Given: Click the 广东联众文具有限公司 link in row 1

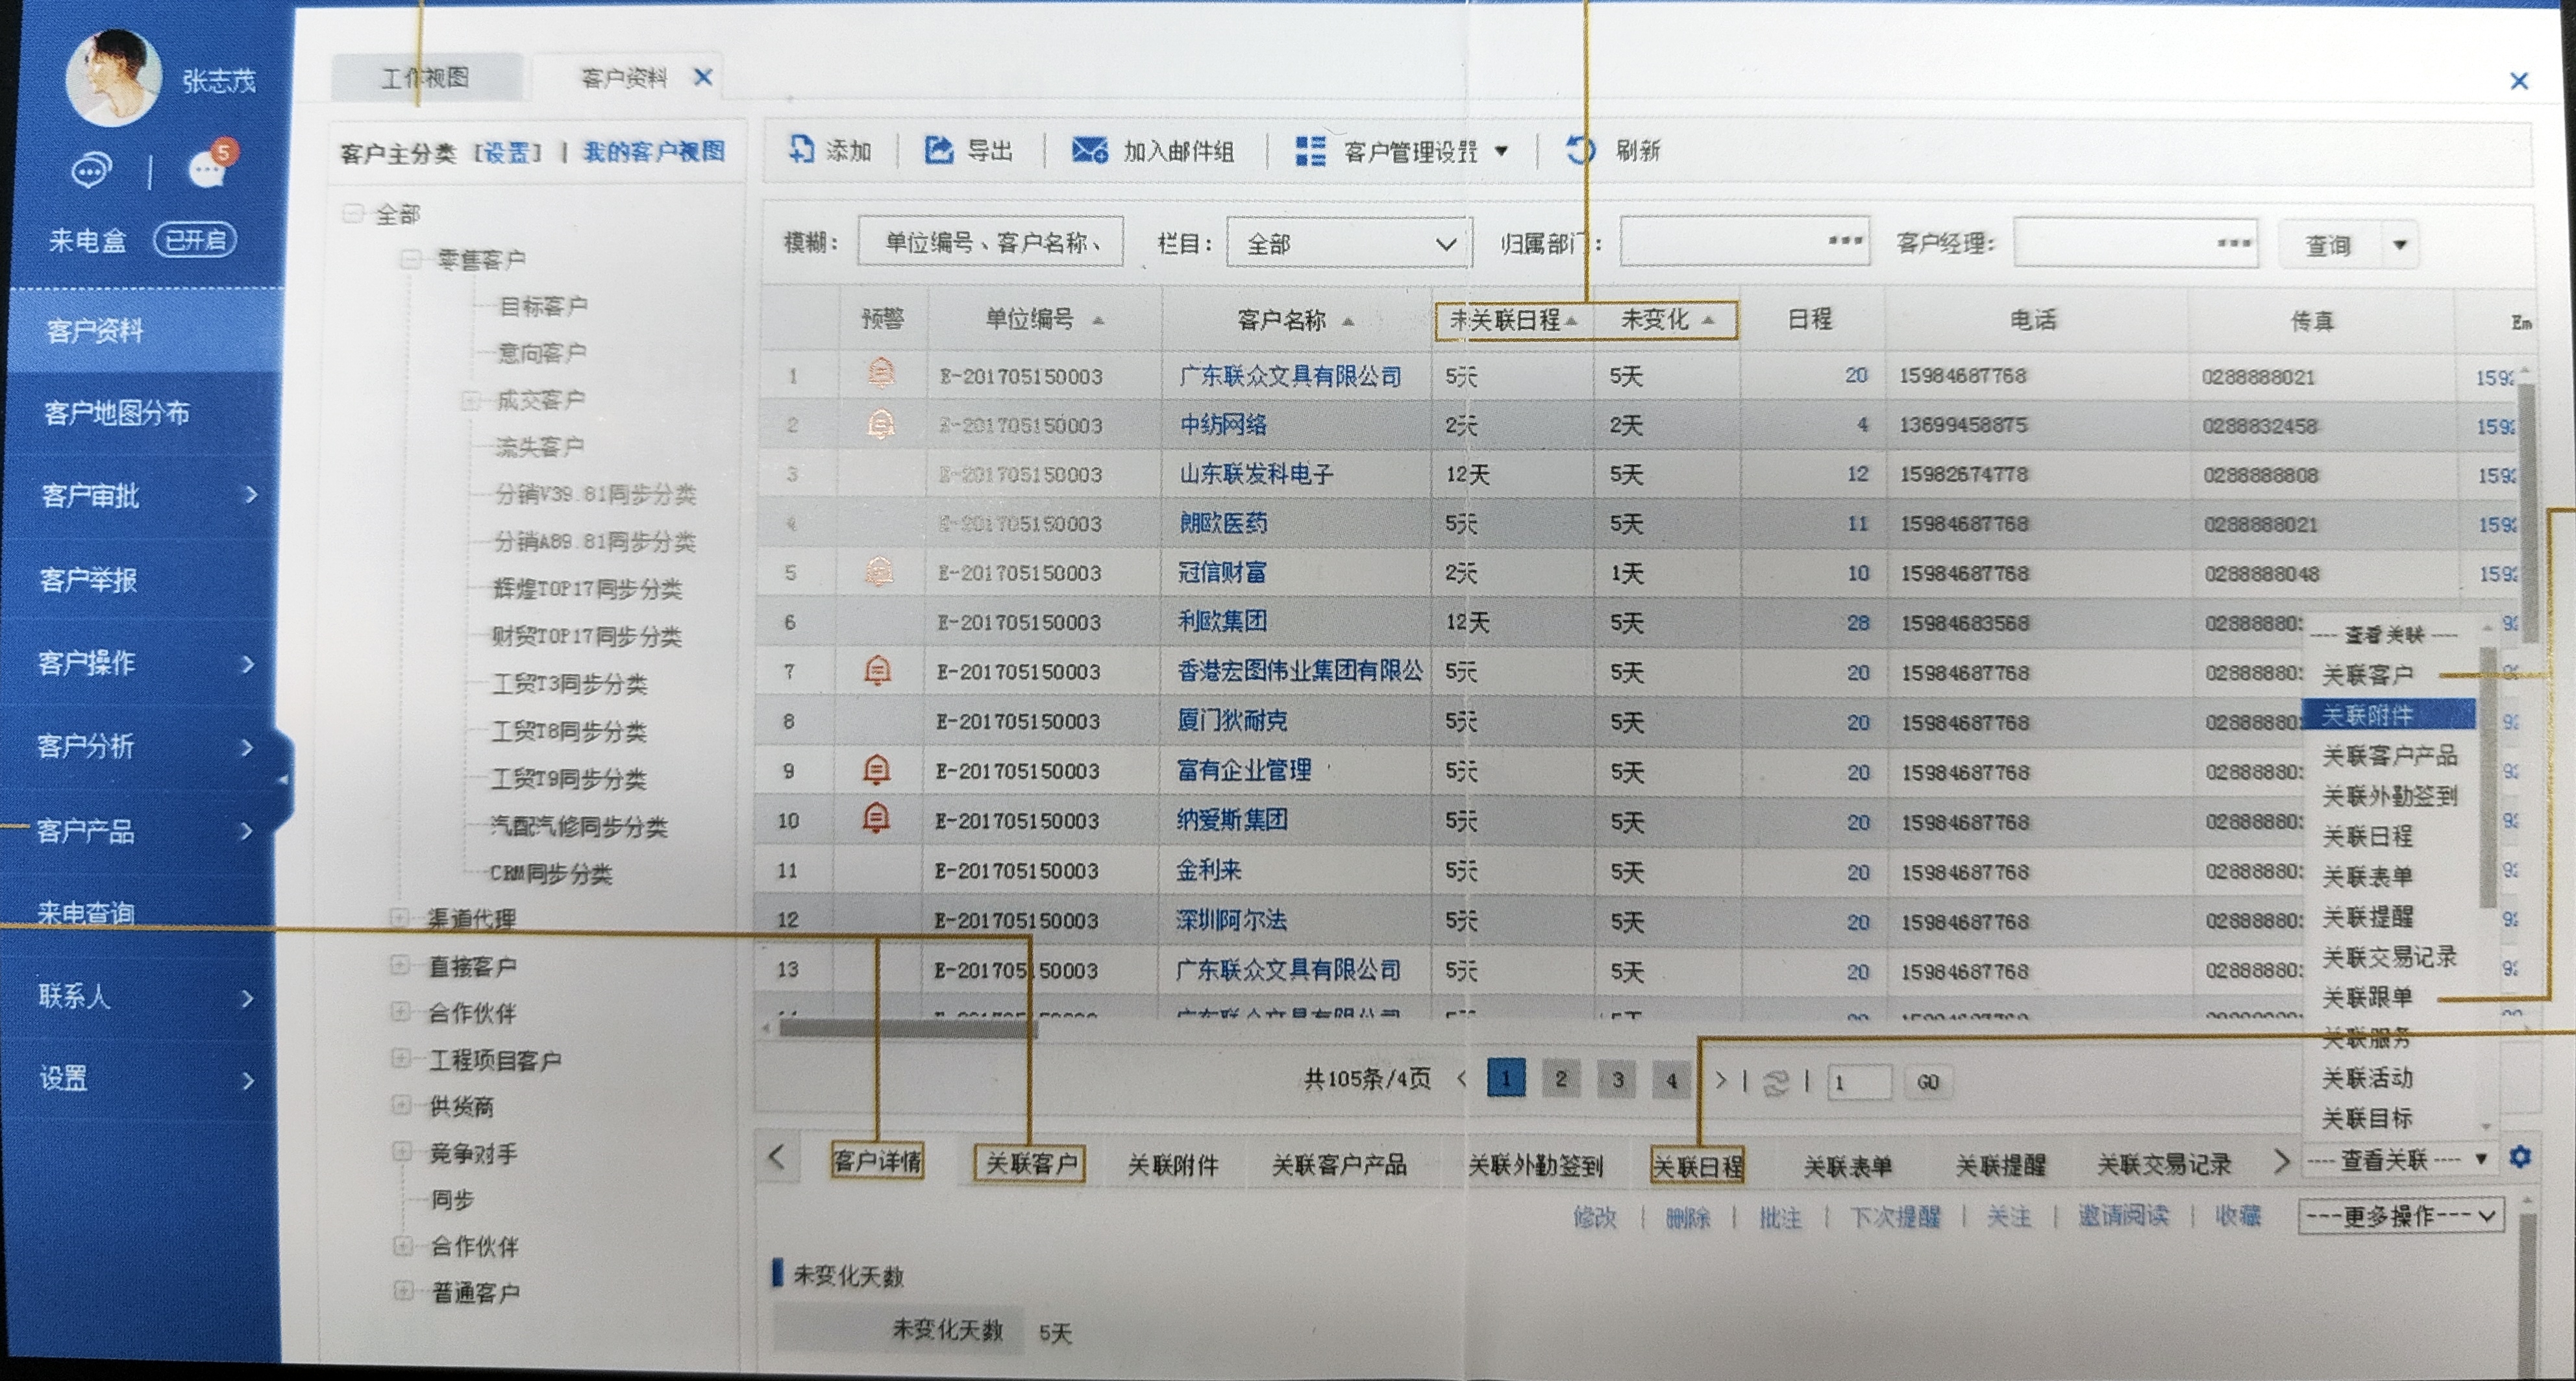Looking at the screenshot, I should [1290, 376].
